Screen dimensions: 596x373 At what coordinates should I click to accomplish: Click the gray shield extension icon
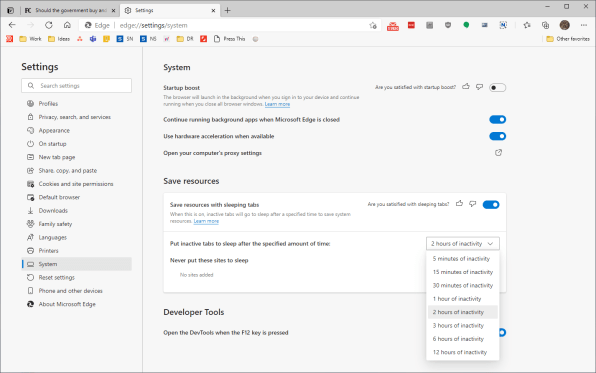pos(448,25)
